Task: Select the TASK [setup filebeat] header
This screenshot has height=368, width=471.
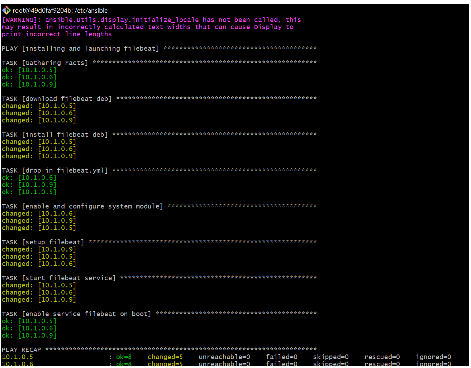Action: [x=159, y=242]
